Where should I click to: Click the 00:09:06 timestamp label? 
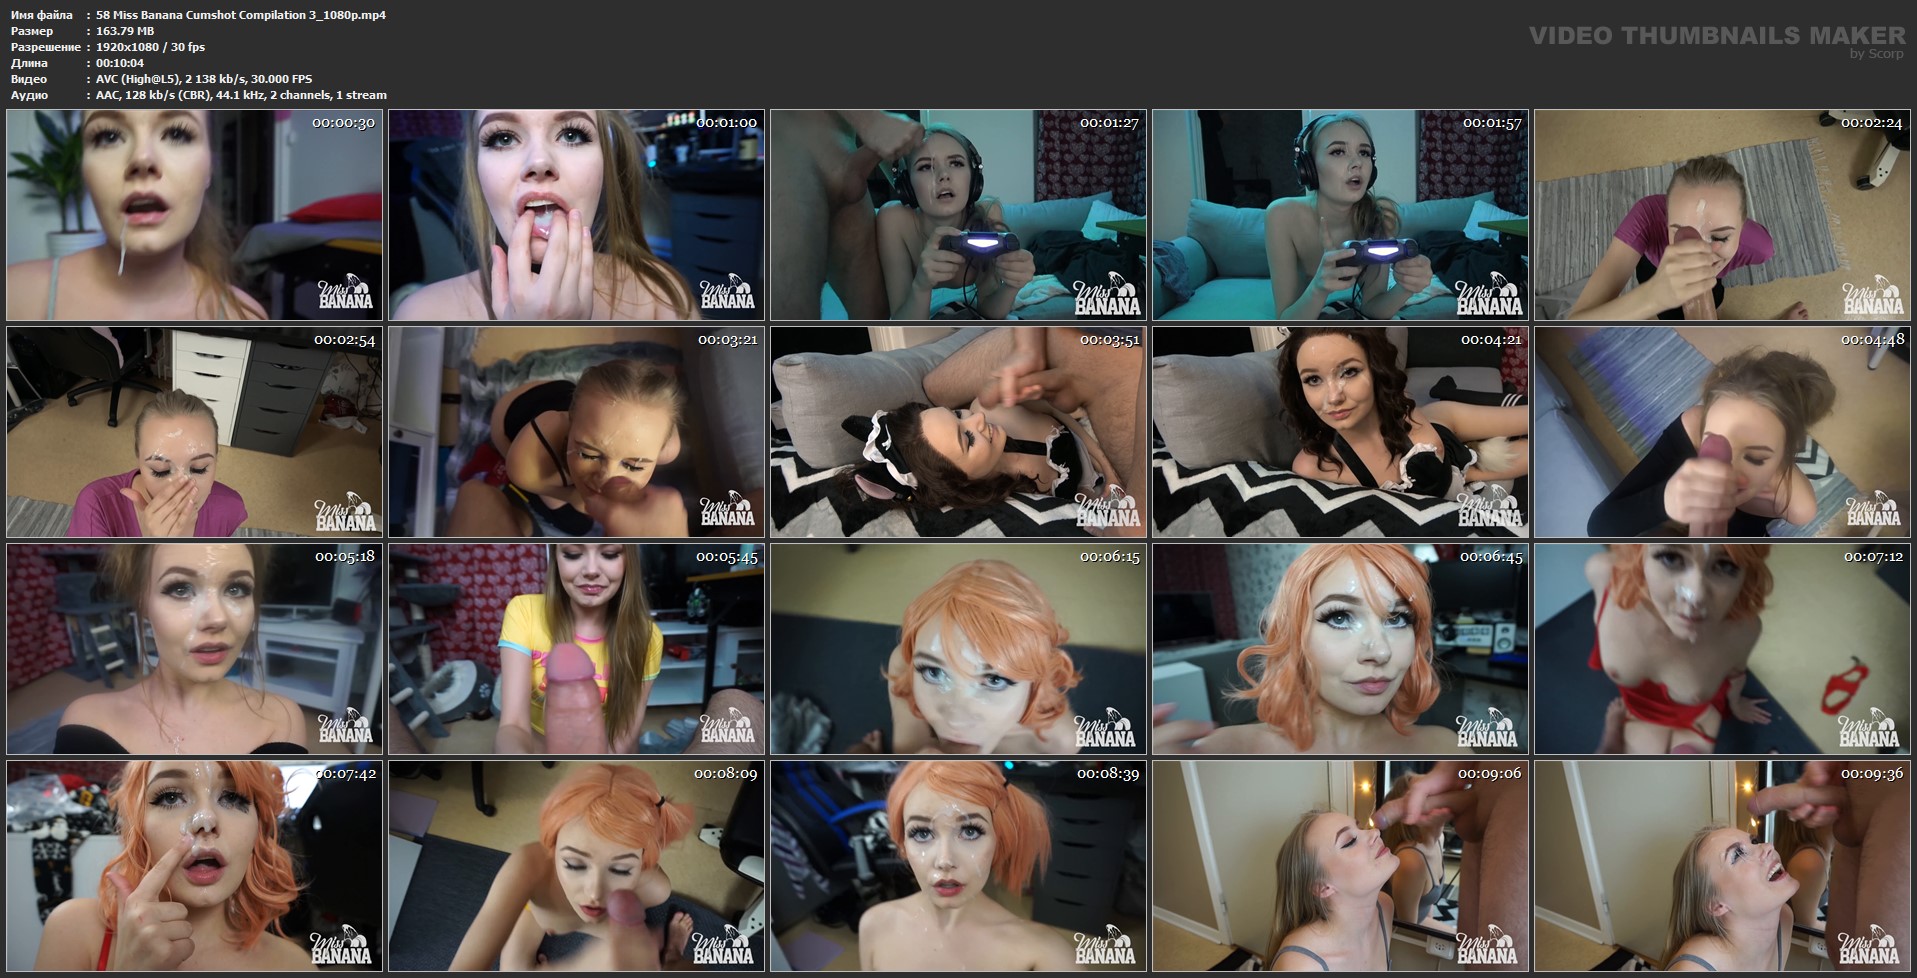(x=1489, y=774)
